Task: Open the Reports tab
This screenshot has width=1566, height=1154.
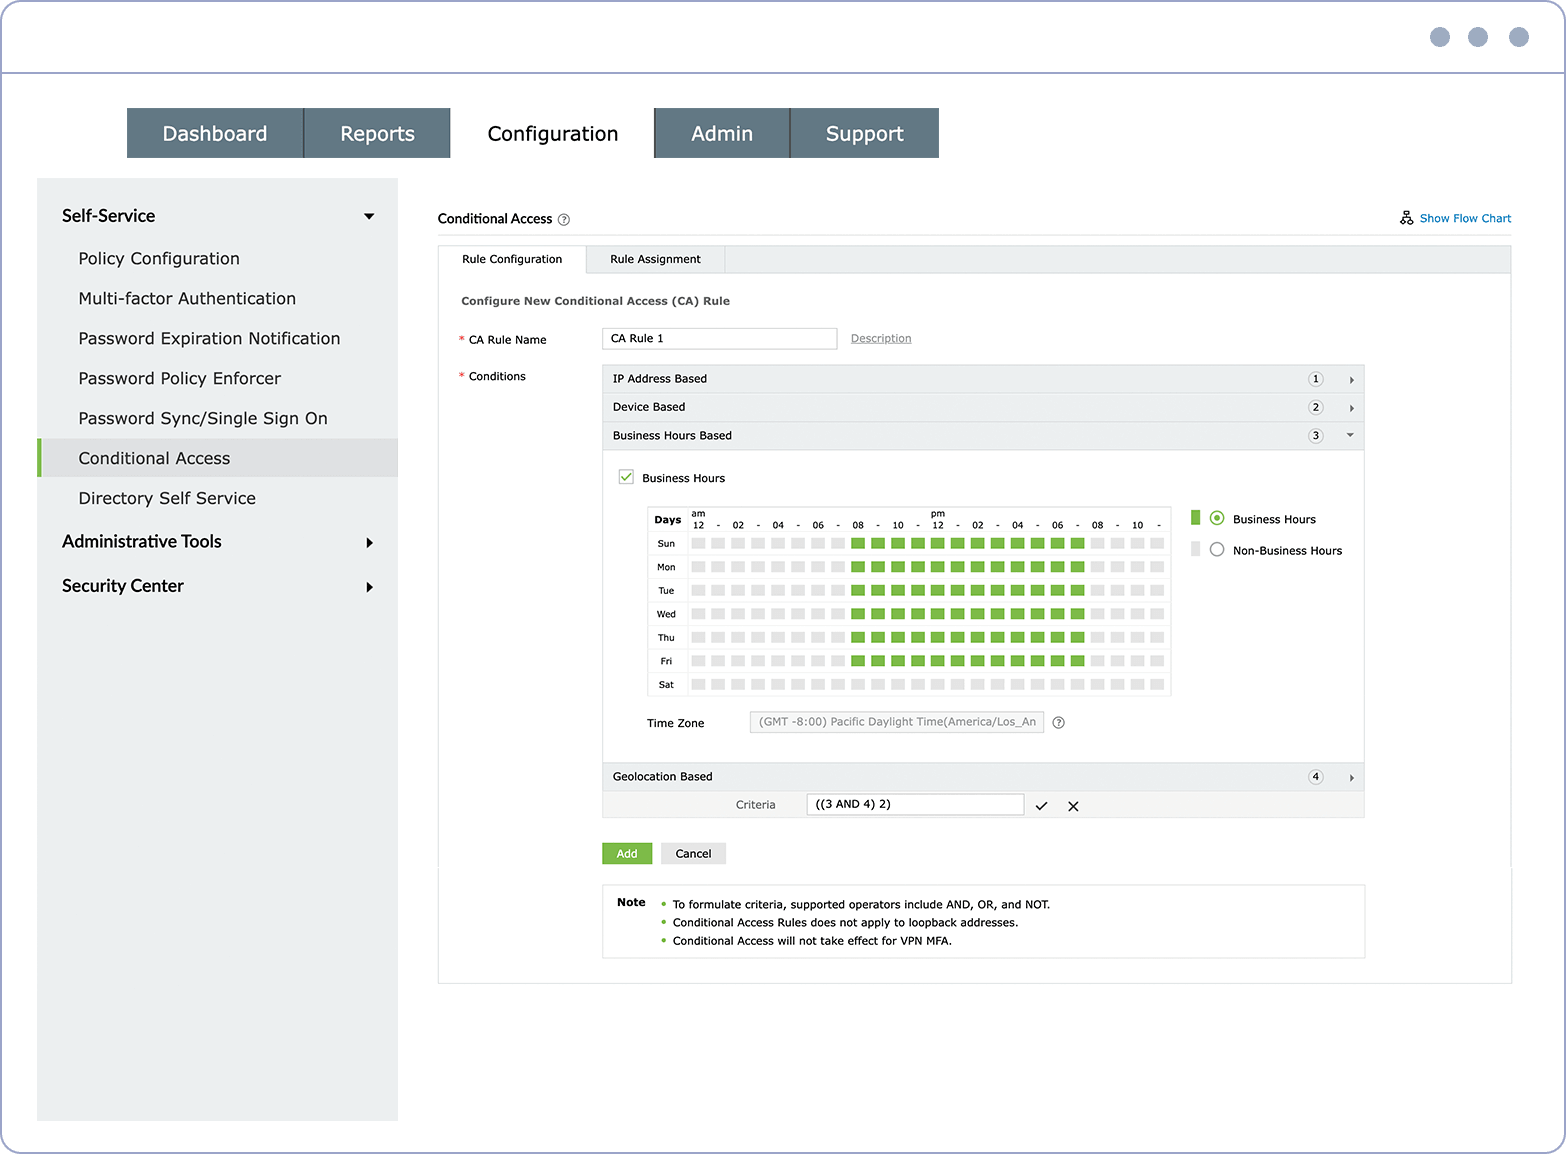Action: coord(377,133)
